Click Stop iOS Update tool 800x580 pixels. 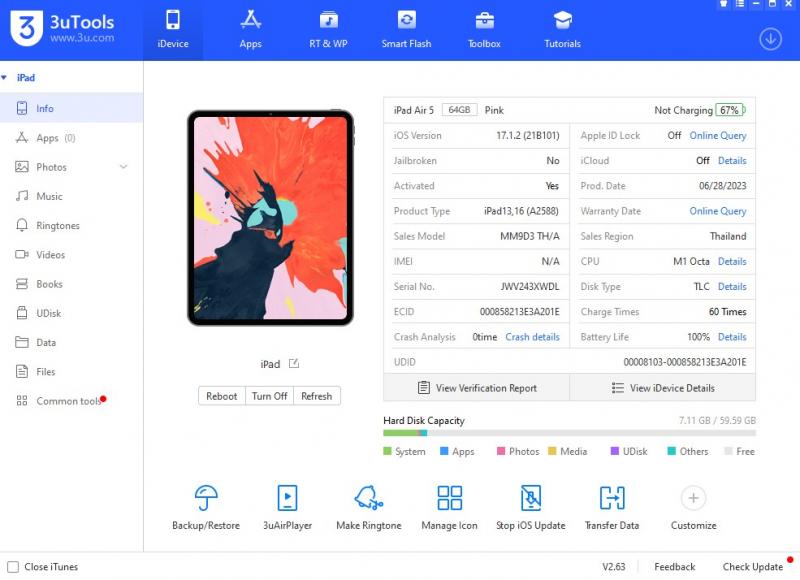[x=531, y=507]
